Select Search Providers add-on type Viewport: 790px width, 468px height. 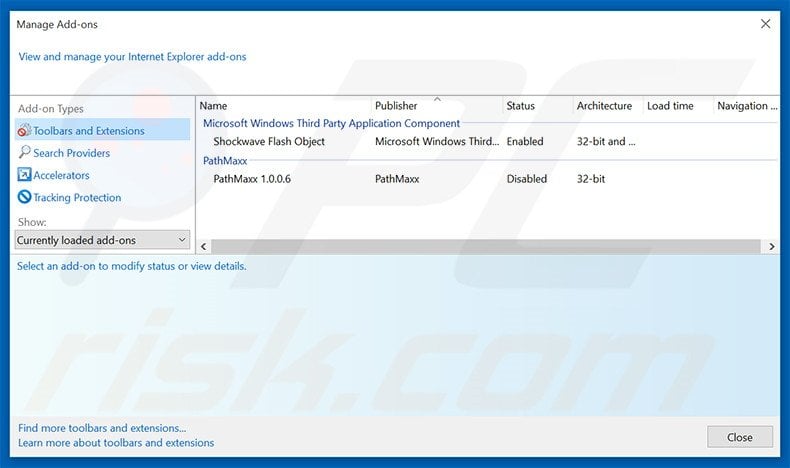(x=72, y=153)
